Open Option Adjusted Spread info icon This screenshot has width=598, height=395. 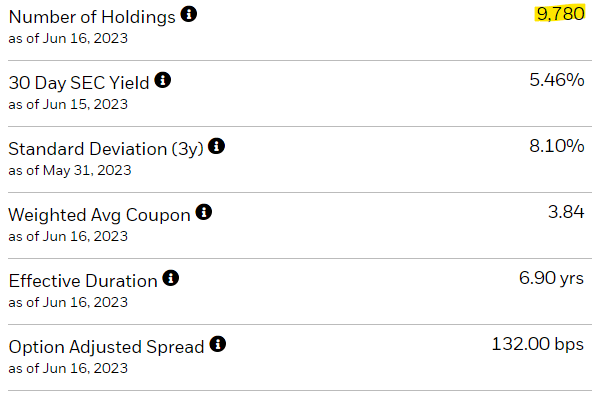pyautogui.click(x=218, y=344)
